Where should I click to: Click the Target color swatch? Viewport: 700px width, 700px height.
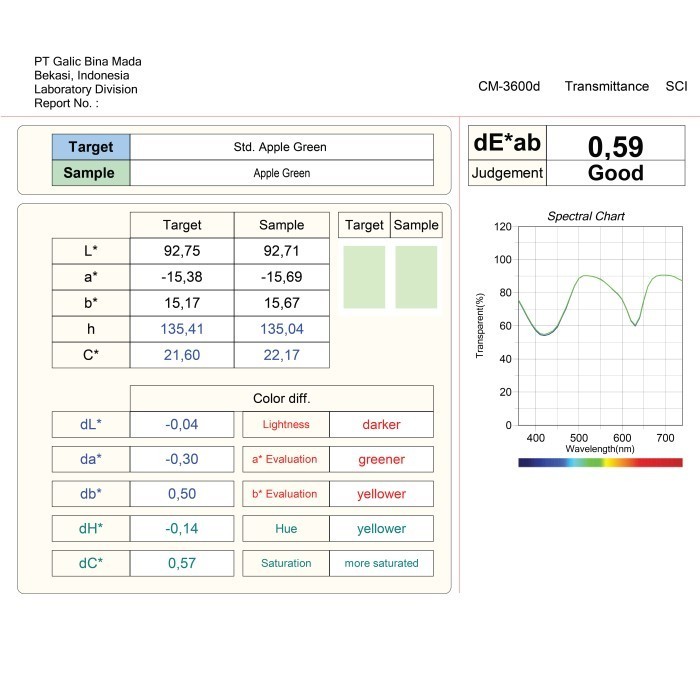pyautogui.click(x=364, y=277)
